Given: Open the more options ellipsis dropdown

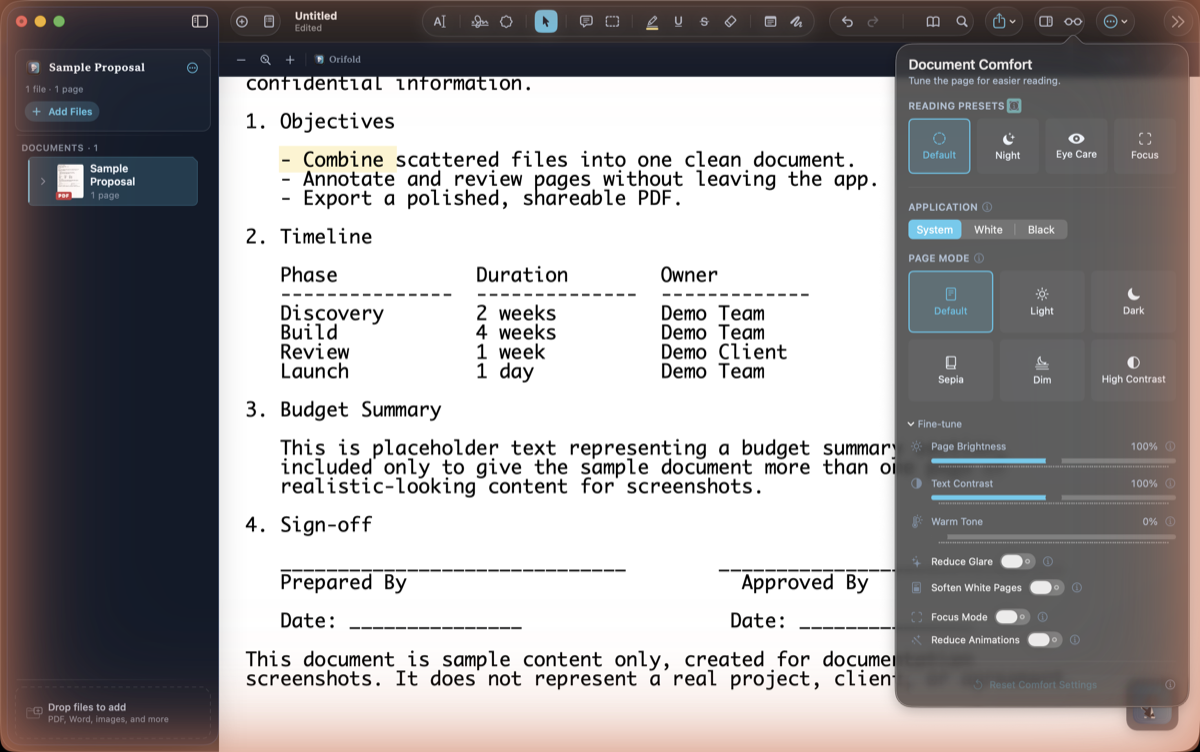Looking at the screenshot, I should tap(1114, 21).
